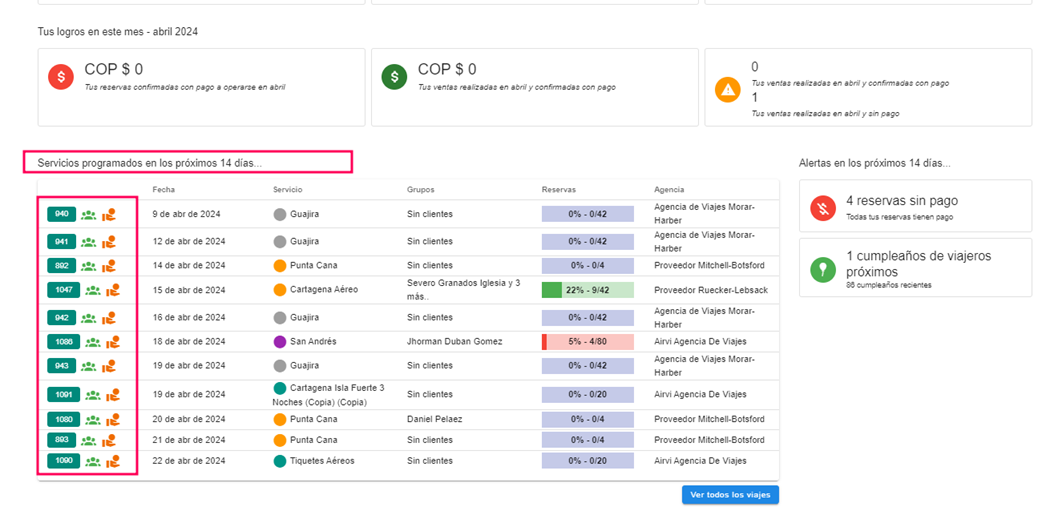Click the red 5% - 4/80 reservations bar
This screenshot has height=515, width=1050.
point(587,342)
